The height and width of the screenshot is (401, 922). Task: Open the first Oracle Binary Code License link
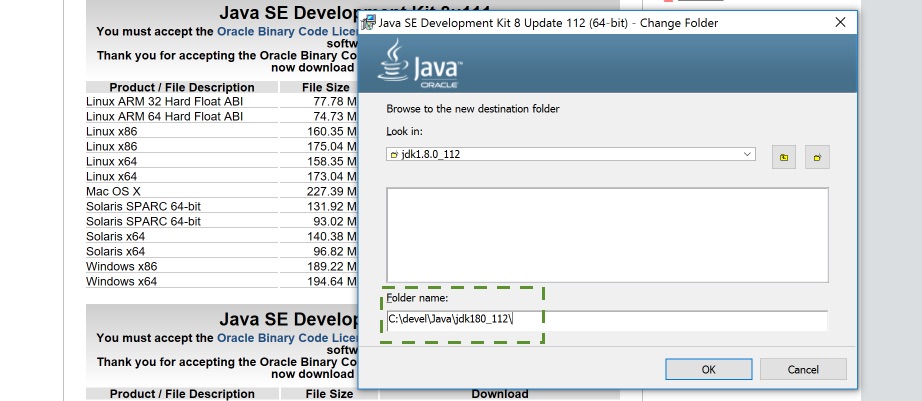(288, 32)
